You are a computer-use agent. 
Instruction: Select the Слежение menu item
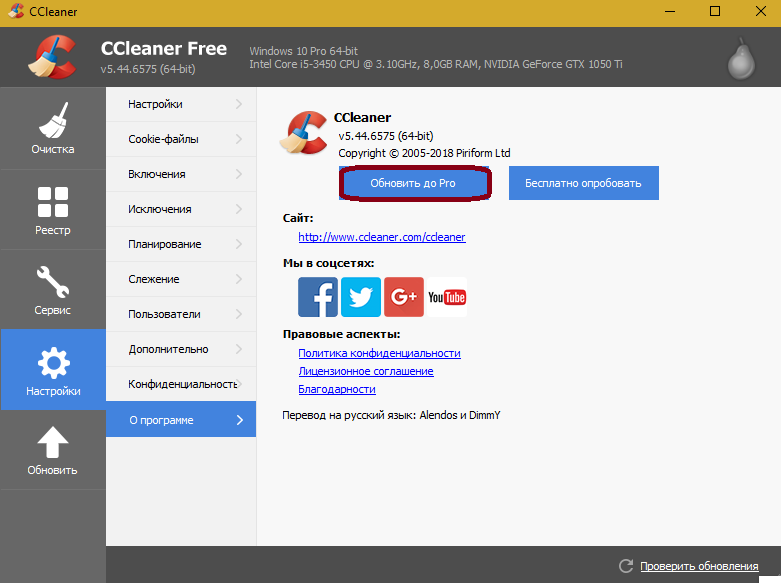tap(154, 279)
